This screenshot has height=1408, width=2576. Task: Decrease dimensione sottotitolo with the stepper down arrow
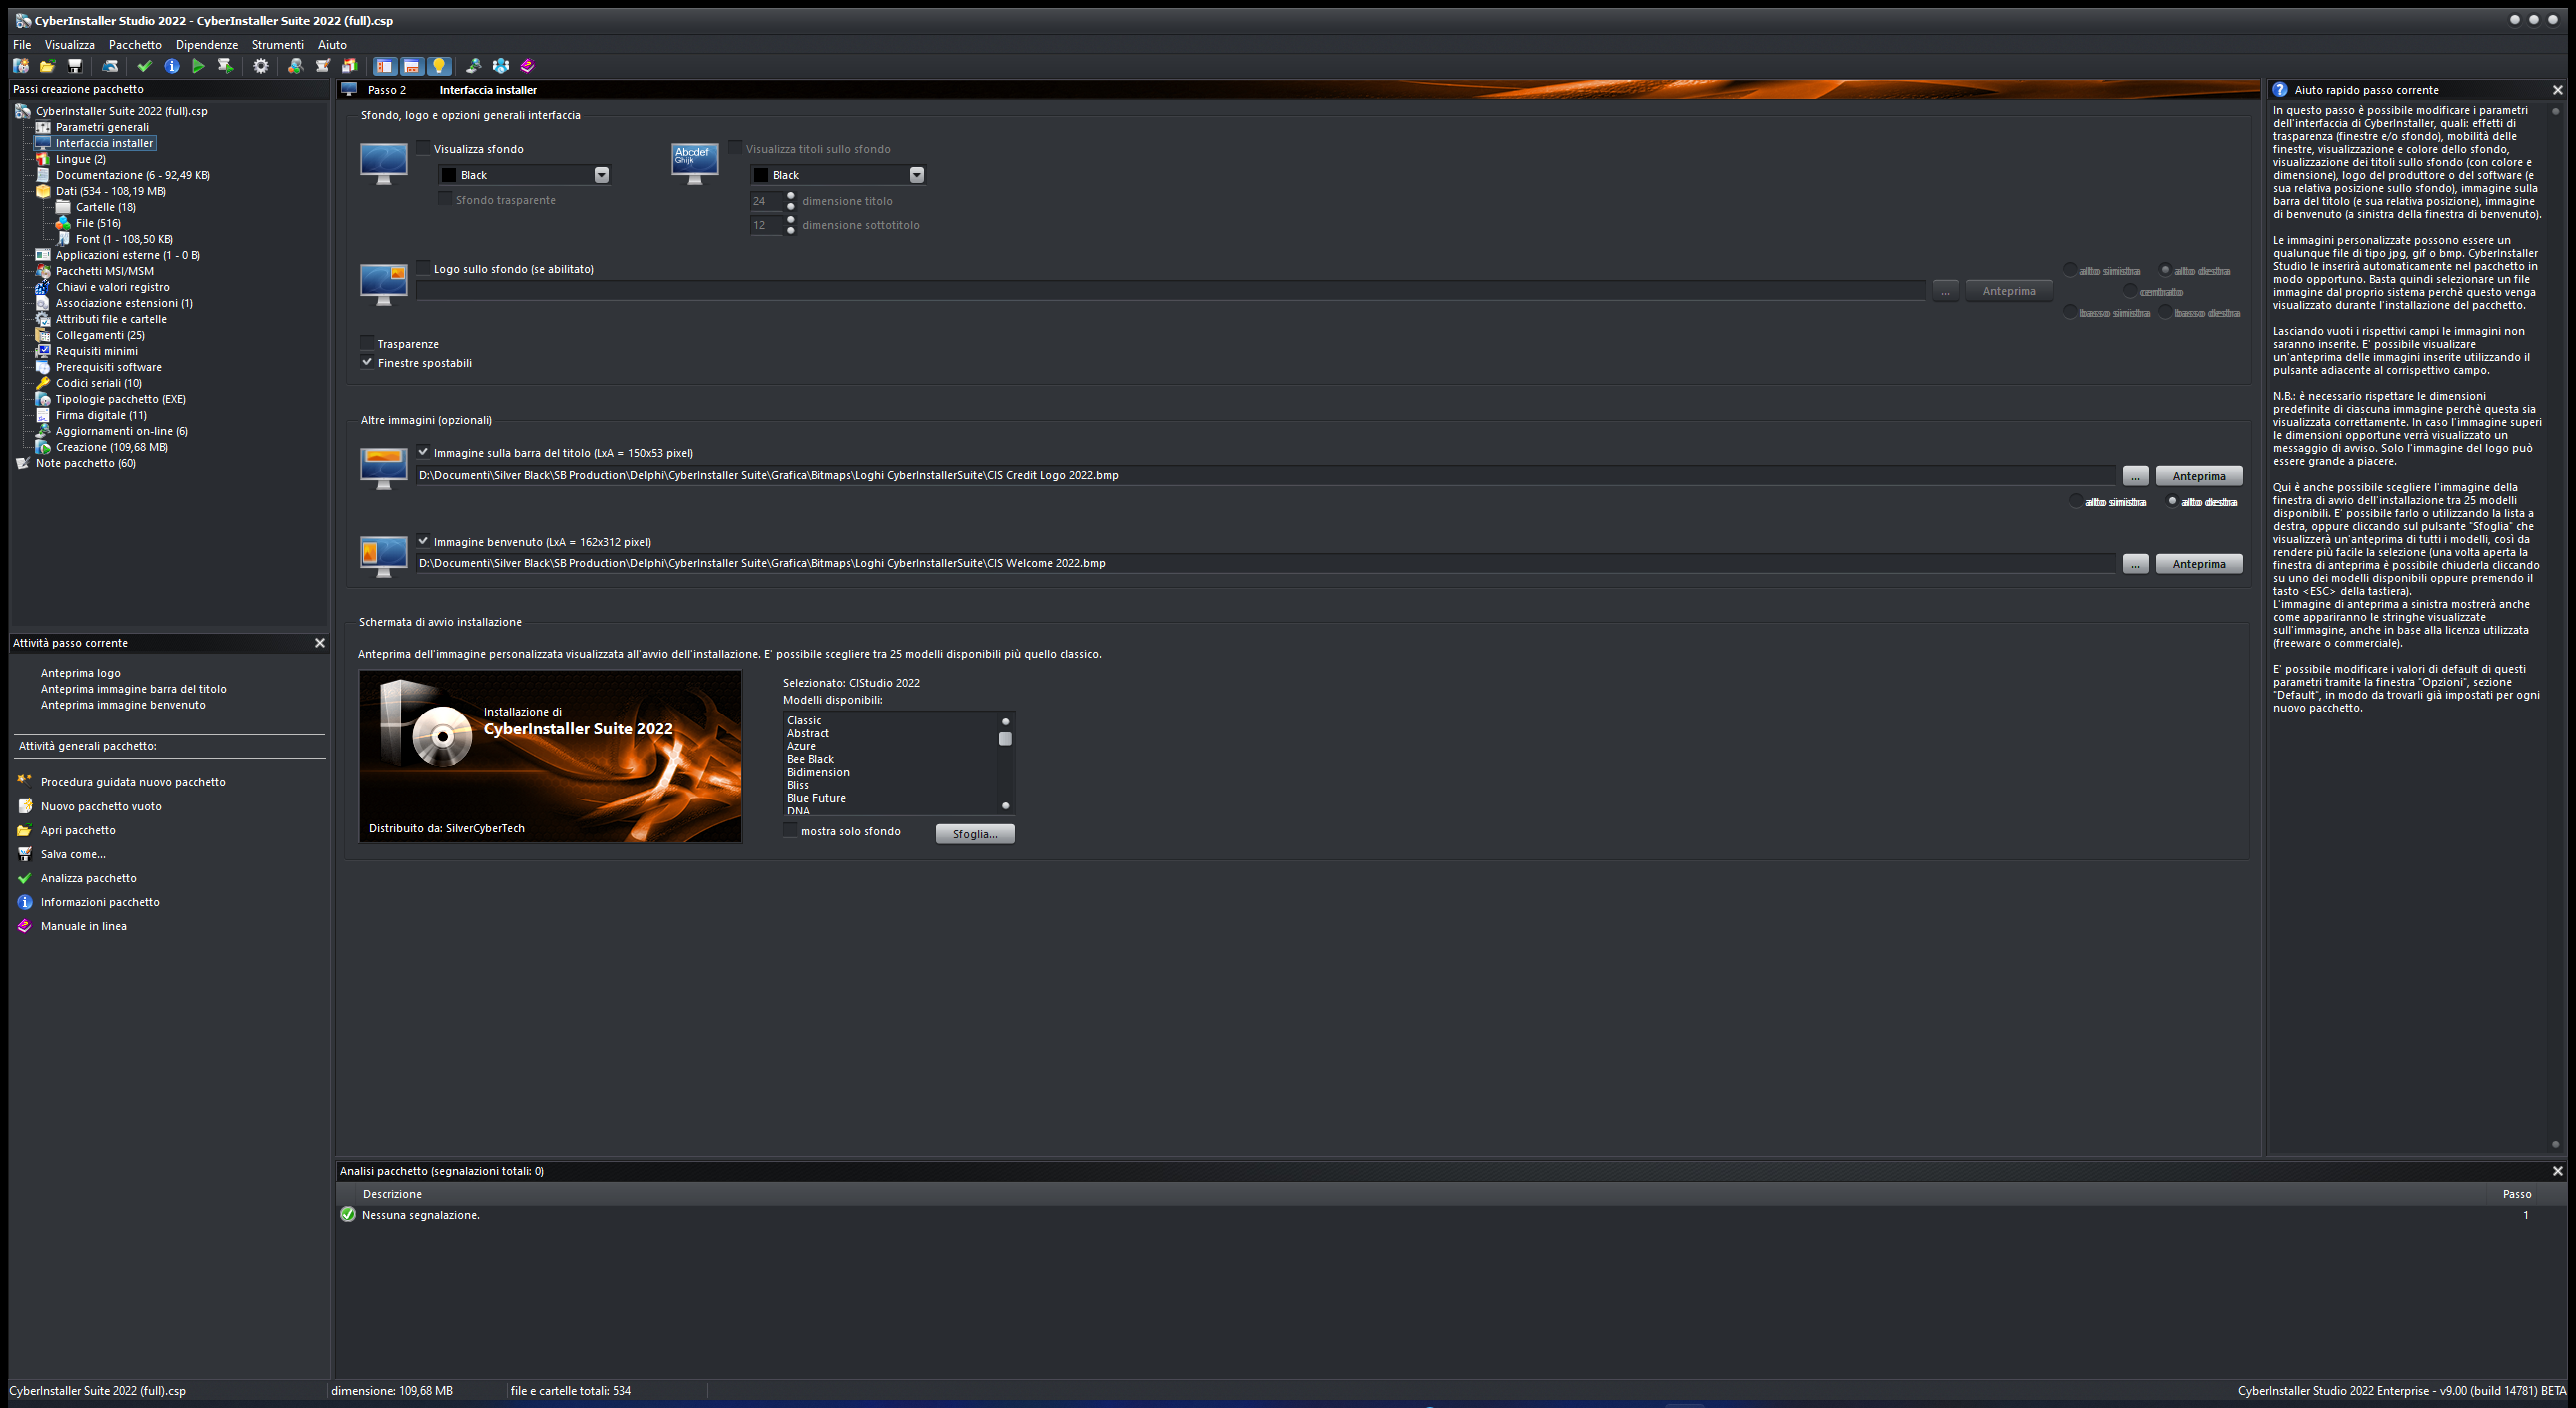pos(791,231)
